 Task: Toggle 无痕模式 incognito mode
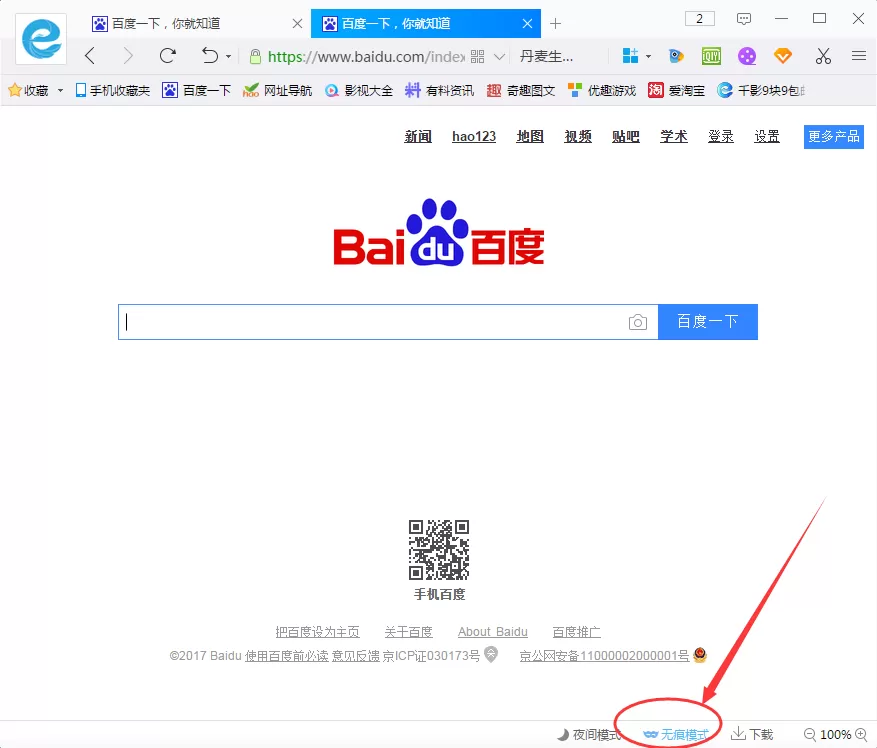[x=676, y=735]
